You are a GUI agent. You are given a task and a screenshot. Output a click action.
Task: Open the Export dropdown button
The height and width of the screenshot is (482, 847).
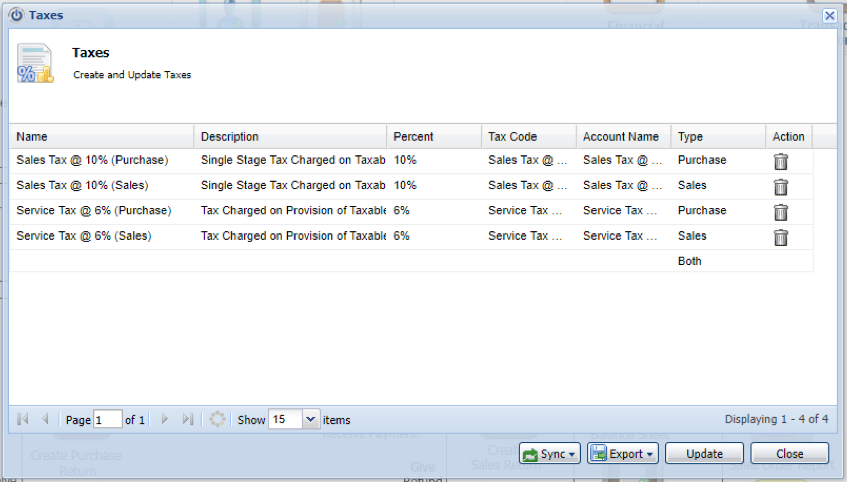point(622,454)
